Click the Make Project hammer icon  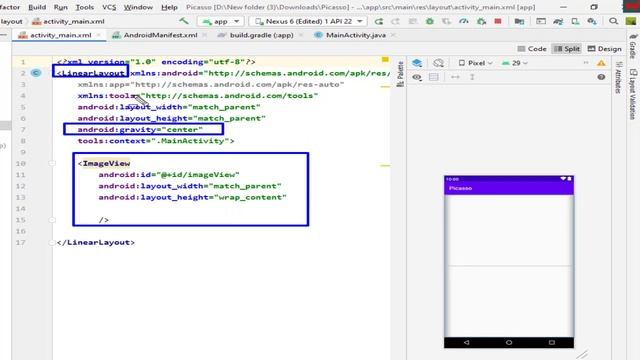pos(184,21)
